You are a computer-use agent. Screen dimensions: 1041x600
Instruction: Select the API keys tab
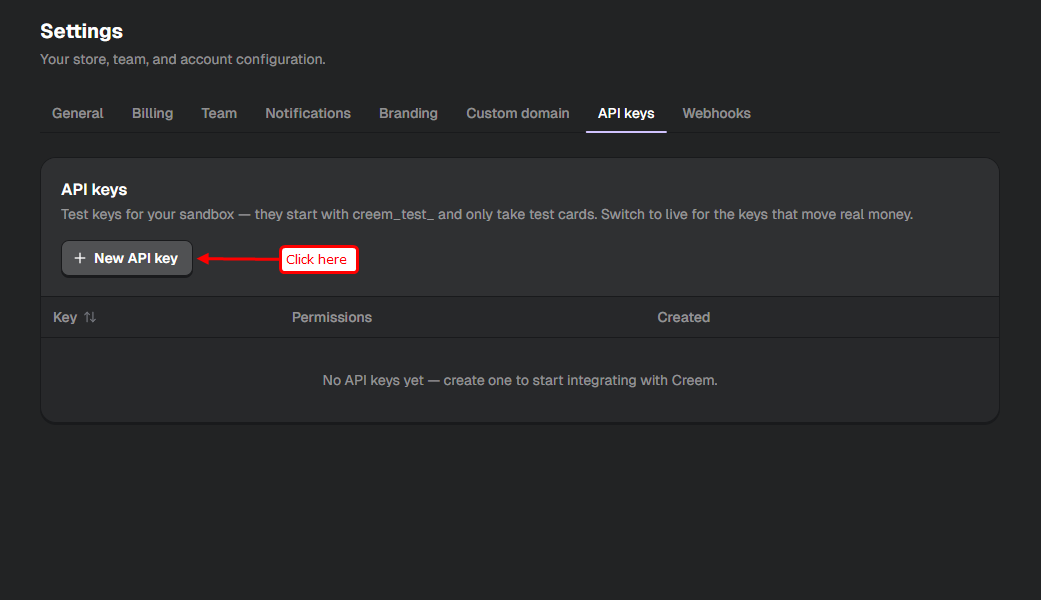click(x=626, y=113)
